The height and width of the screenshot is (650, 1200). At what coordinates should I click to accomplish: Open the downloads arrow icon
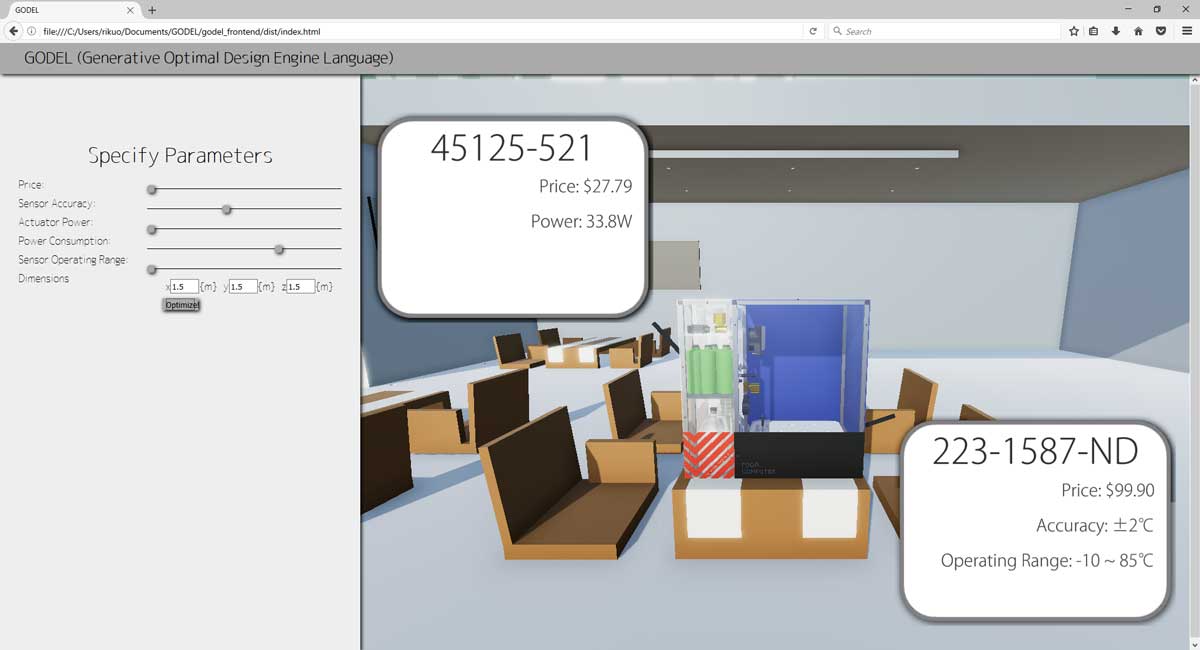[x=1116, y=31]
